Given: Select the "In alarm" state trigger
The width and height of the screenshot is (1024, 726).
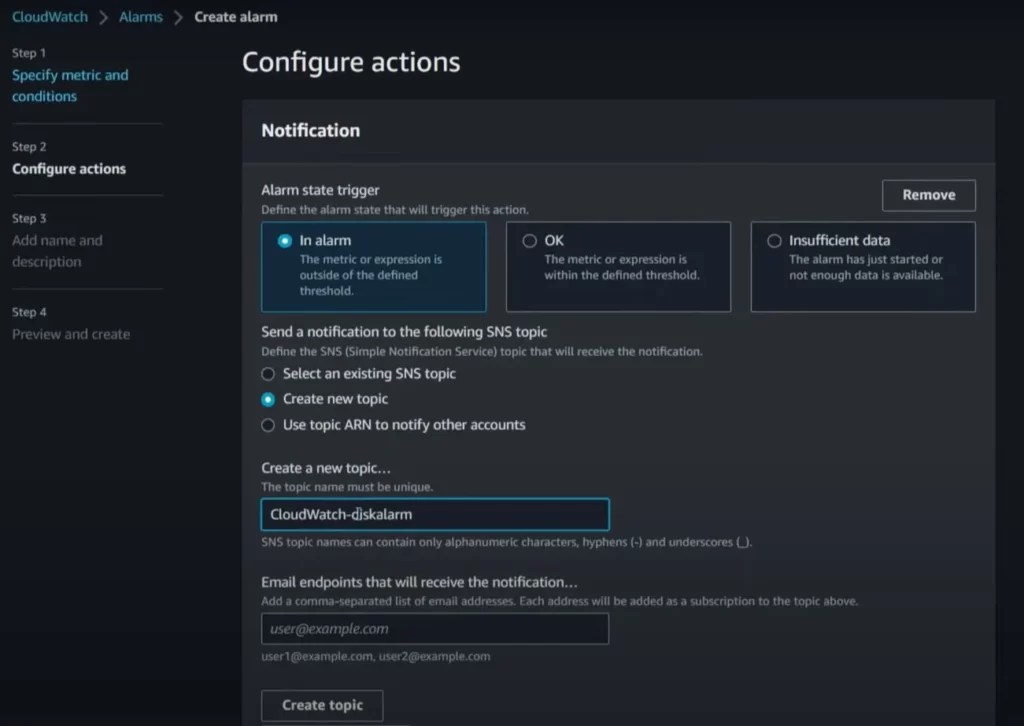Looking at the screenshot, I should 331,240.
